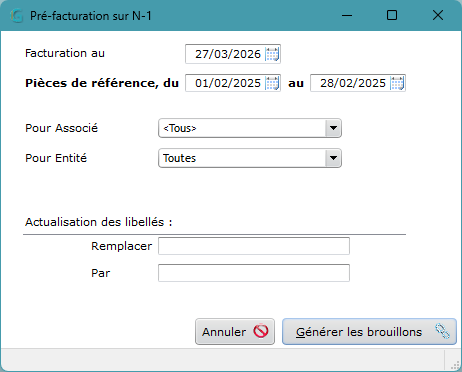Close the Pré-facturation window
The width and height of the screenshot is (462, 372).
pyautogui.click(x=438, y=15)
